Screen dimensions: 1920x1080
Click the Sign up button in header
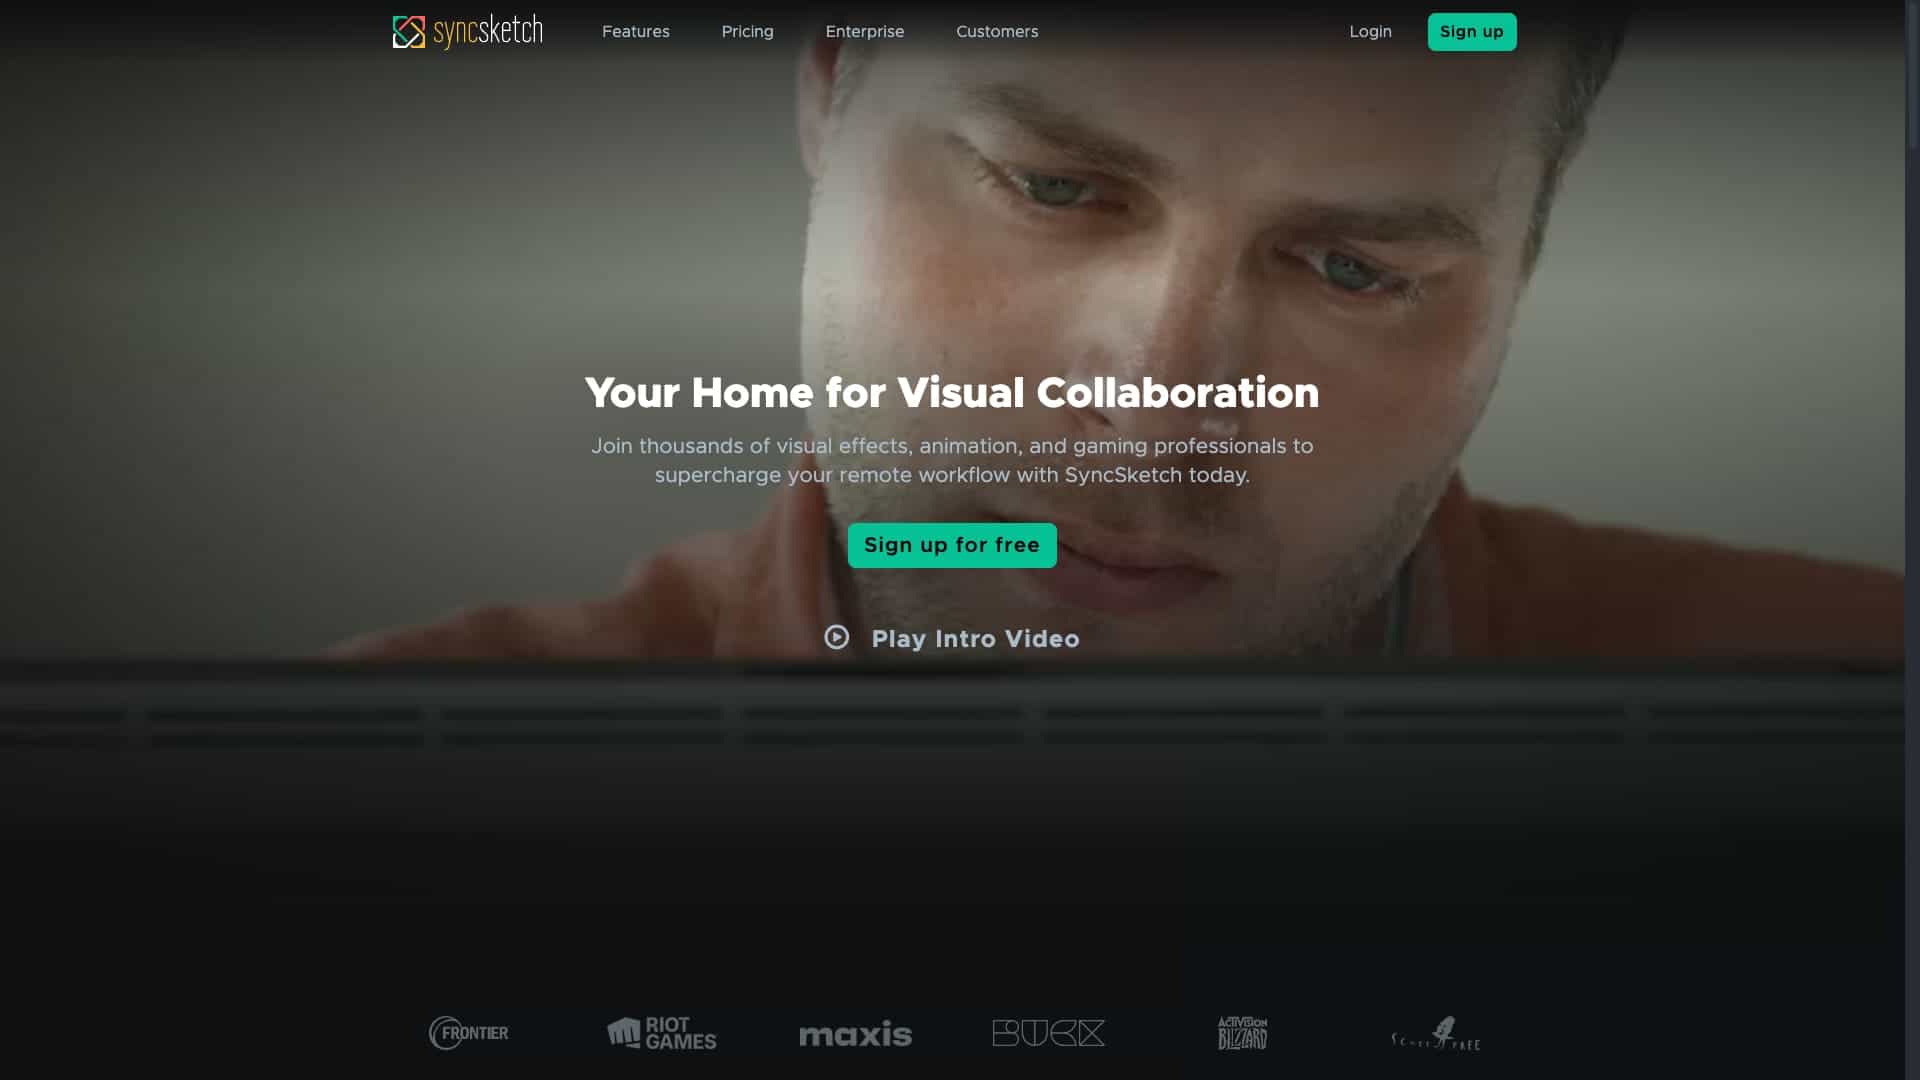(1472, 32)
